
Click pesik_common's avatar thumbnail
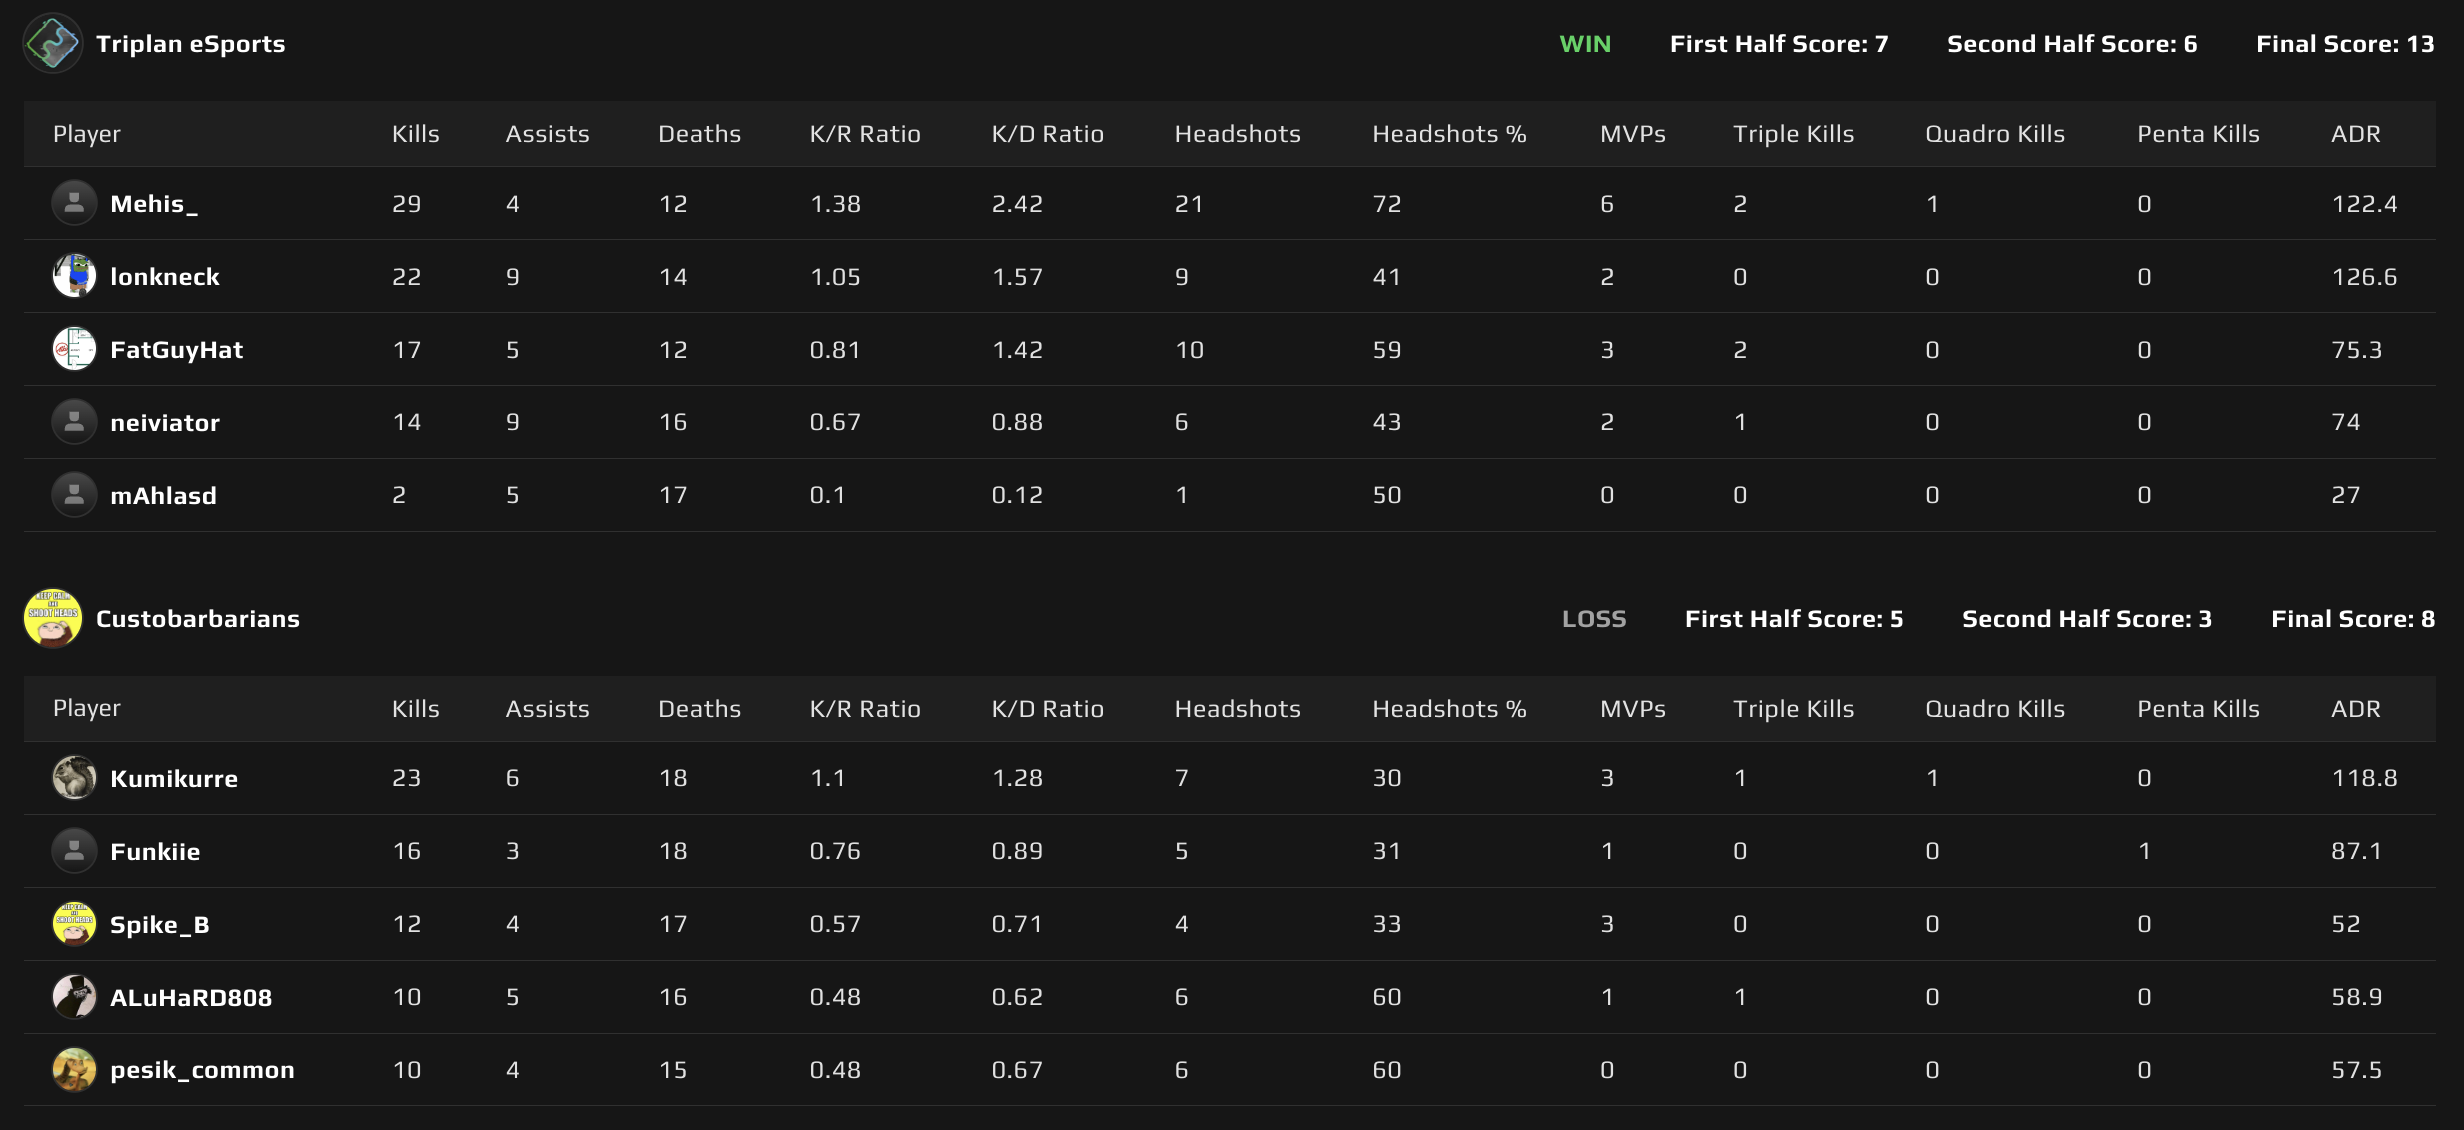(74, 1069)
